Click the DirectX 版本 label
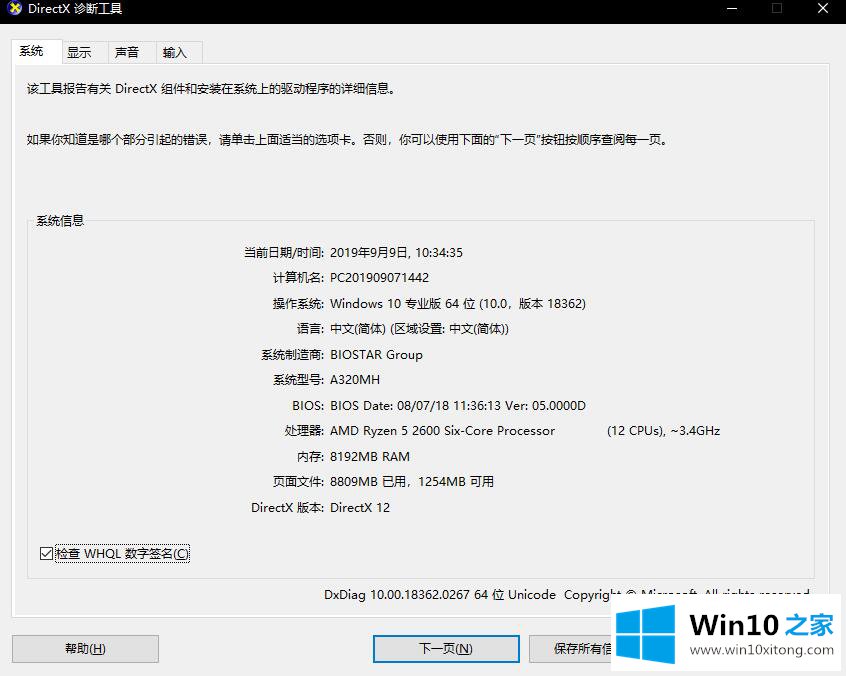The image size is (846, 676). [x=288, y=508]
